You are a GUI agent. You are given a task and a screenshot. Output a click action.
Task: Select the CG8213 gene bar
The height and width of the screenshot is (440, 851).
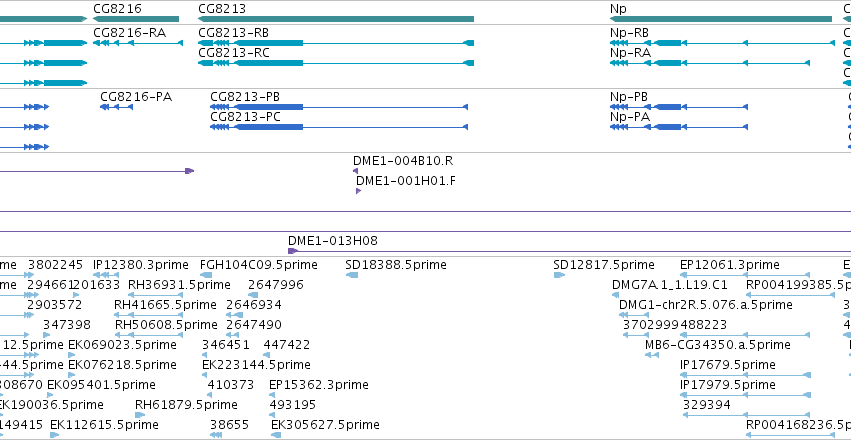336,19
